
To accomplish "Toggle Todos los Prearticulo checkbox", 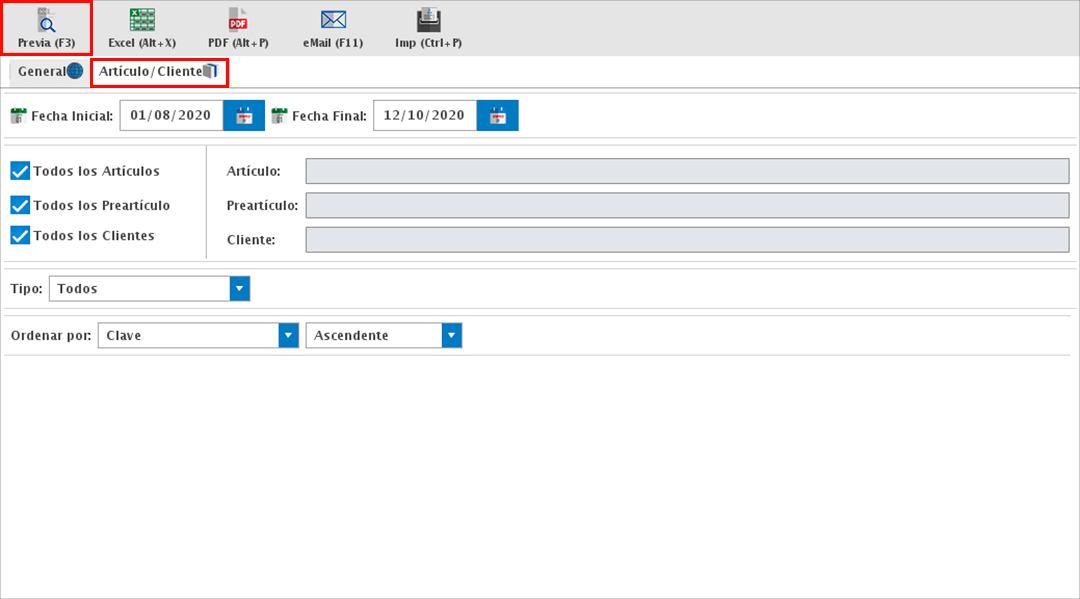I will pos(20,205).
